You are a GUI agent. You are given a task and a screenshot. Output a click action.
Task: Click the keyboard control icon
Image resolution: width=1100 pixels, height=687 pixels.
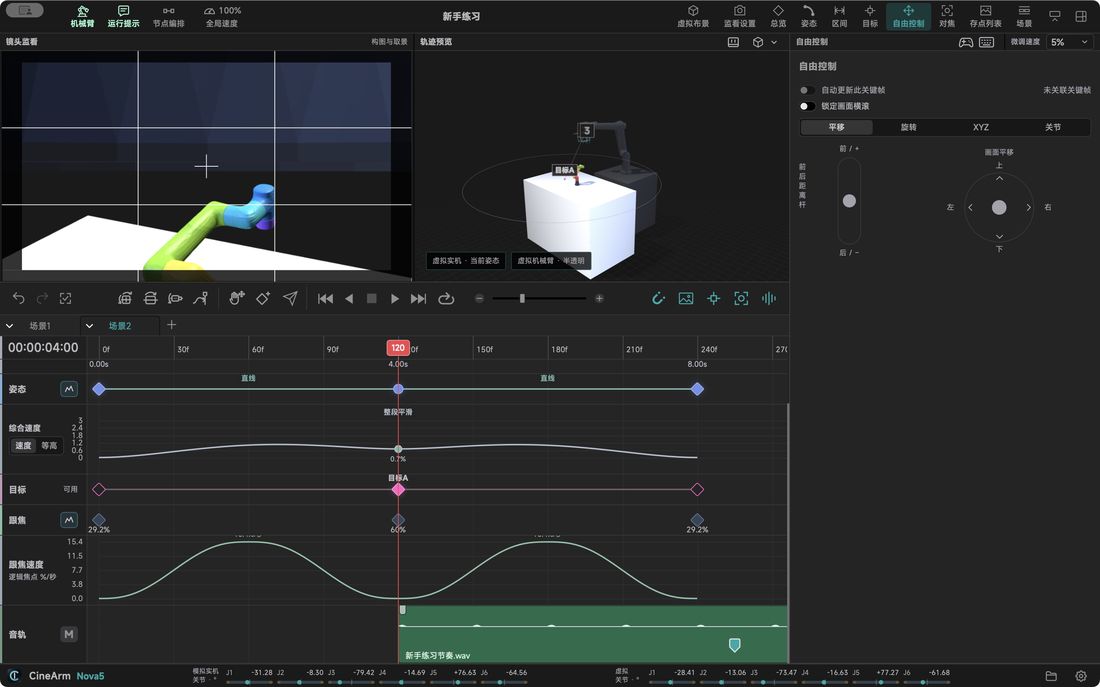pos(986,42)
